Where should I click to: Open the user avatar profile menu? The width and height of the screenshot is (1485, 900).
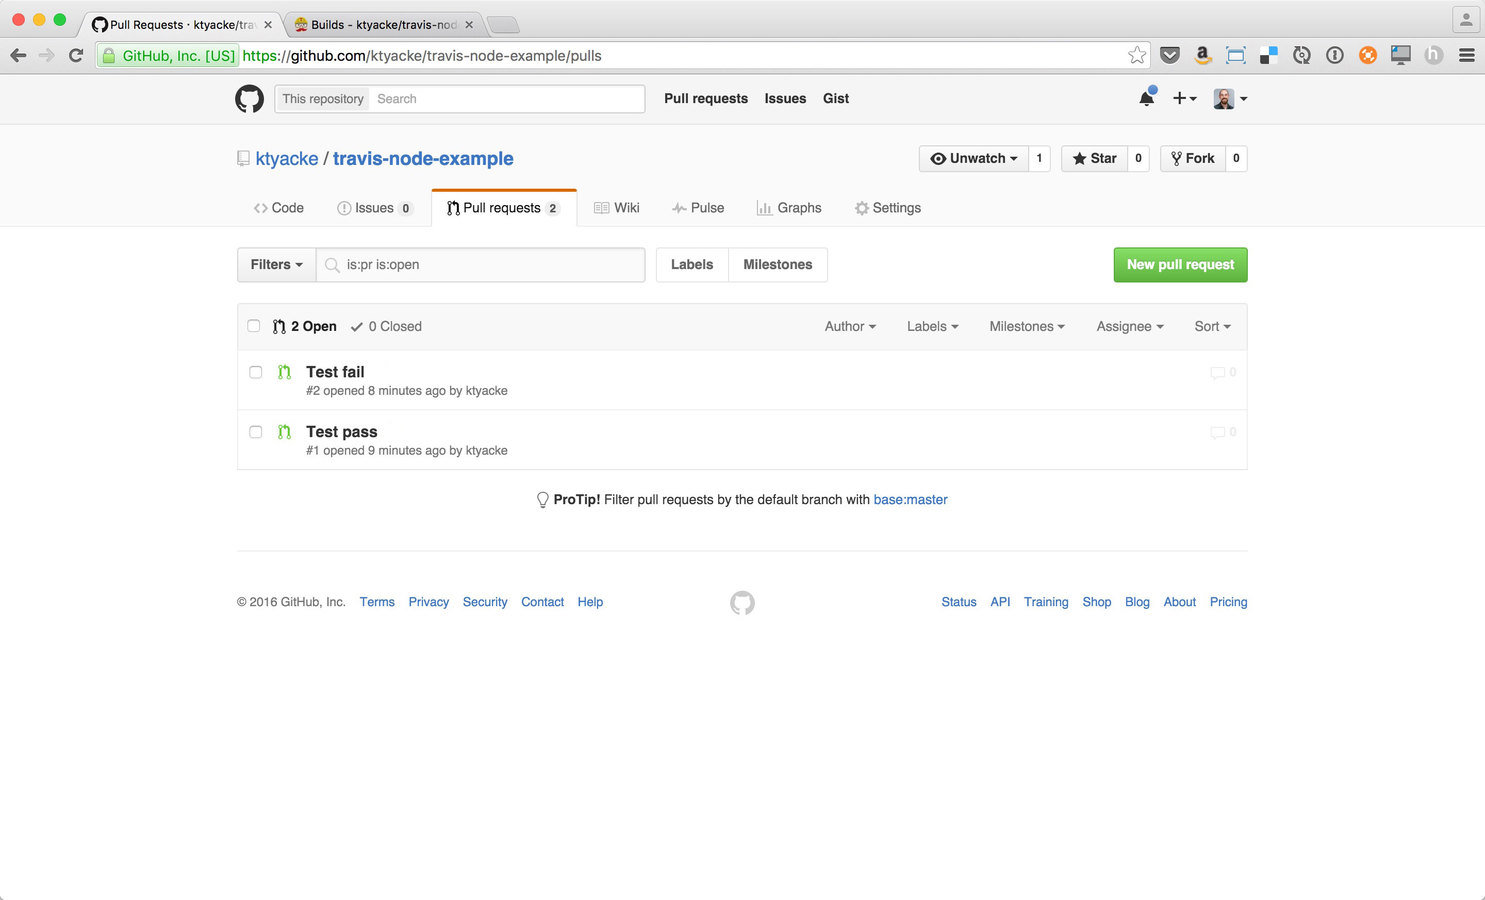[1230, 98]
